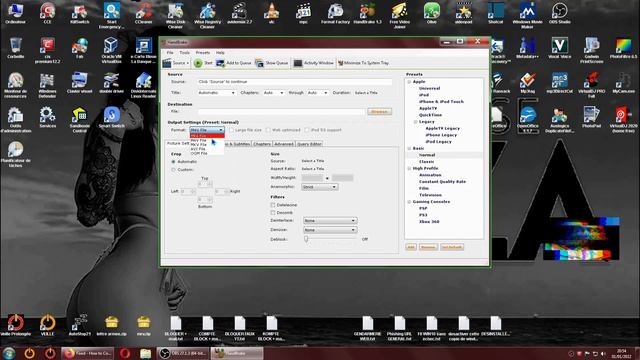This screenshot has height=360, width=640.
Task: Enable the Web optimized checkbox
Action: click(268, 130)
